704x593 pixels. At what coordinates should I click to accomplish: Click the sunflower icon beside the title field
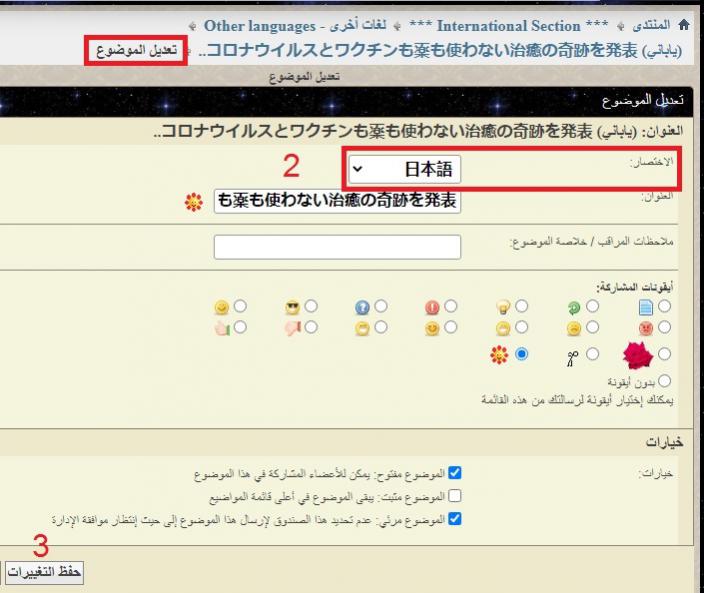coord(194,202)
